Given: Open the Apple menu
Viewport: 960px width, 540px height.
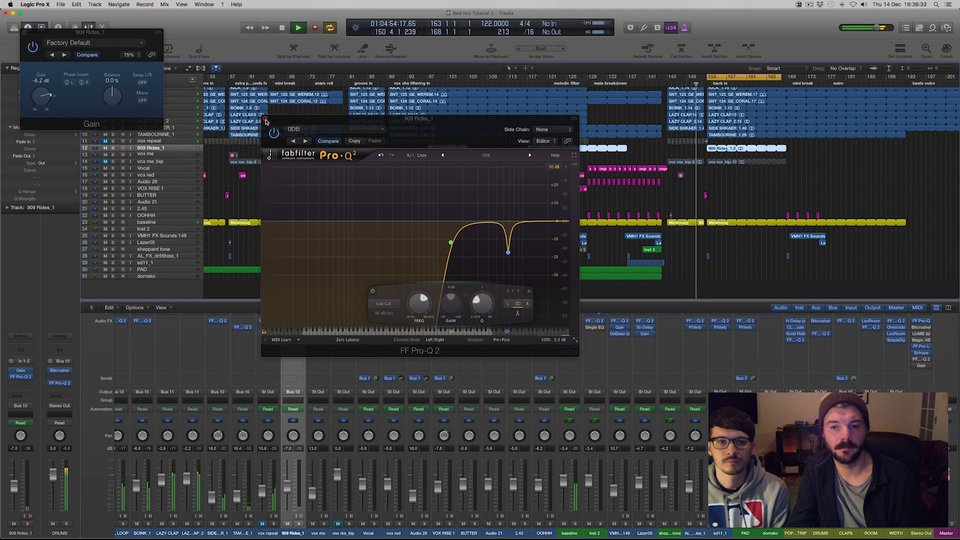Looking at the screenshot, I should click(10, 4).
